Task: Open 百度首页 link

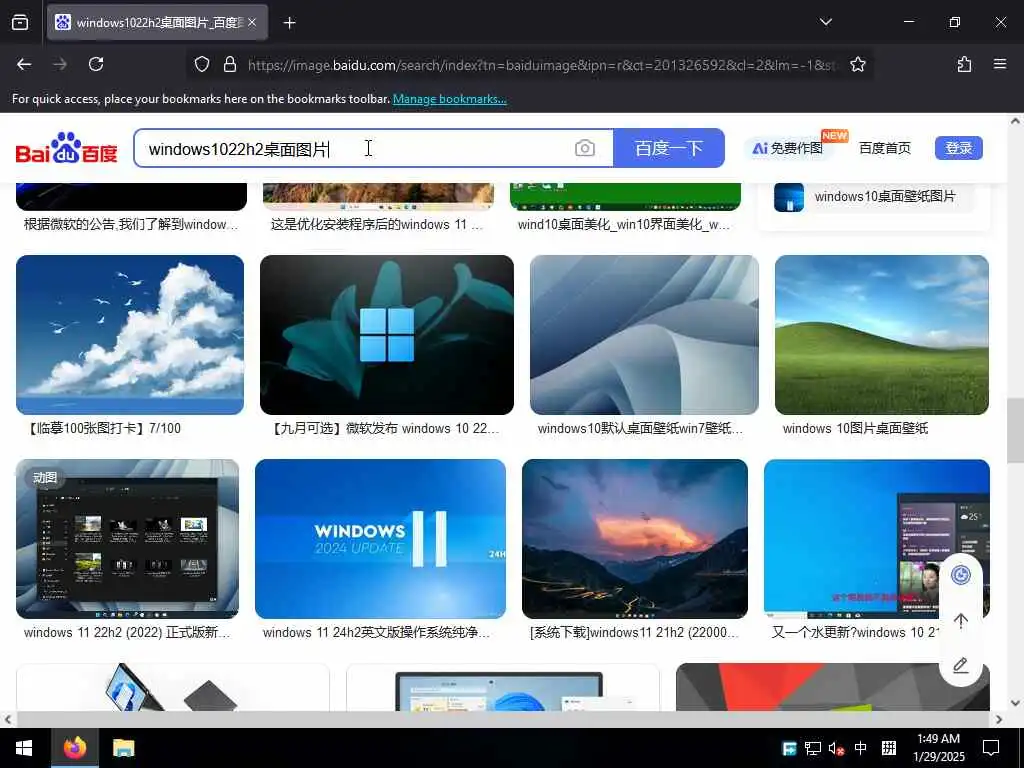Action: coord(884,148)
